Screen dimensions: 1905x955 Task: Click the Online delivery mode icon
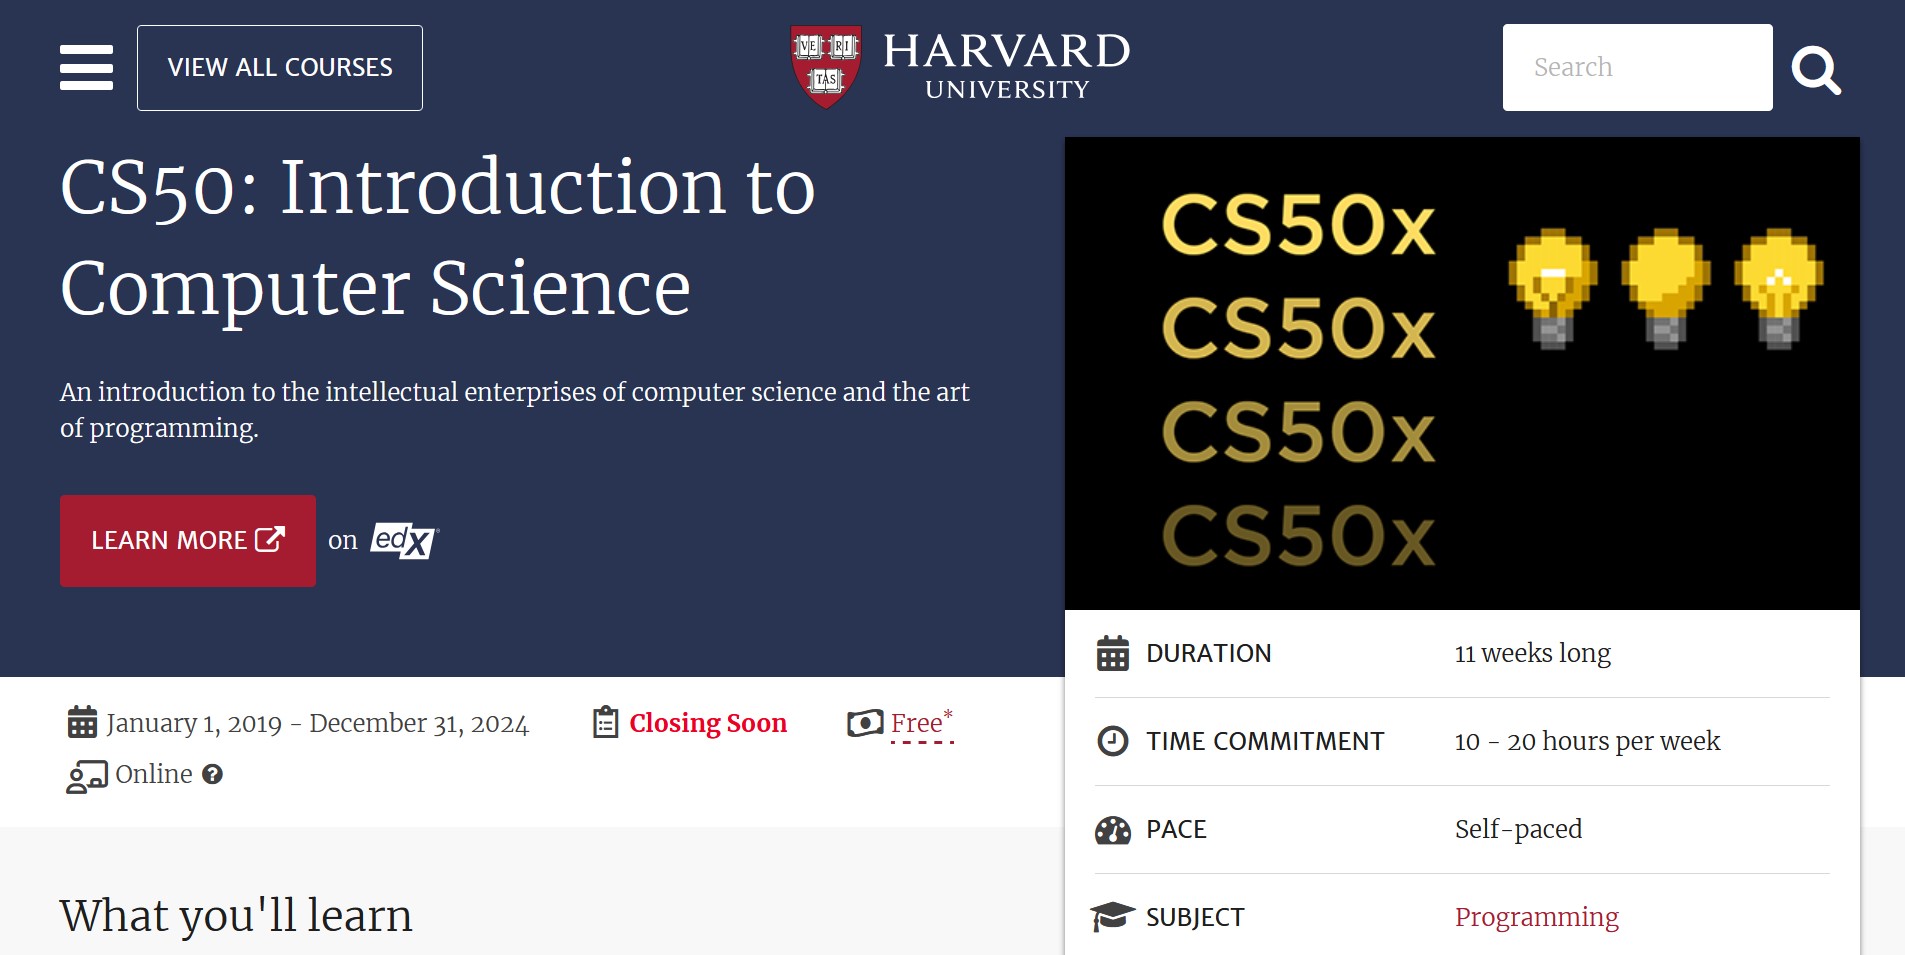coord(88,774)
